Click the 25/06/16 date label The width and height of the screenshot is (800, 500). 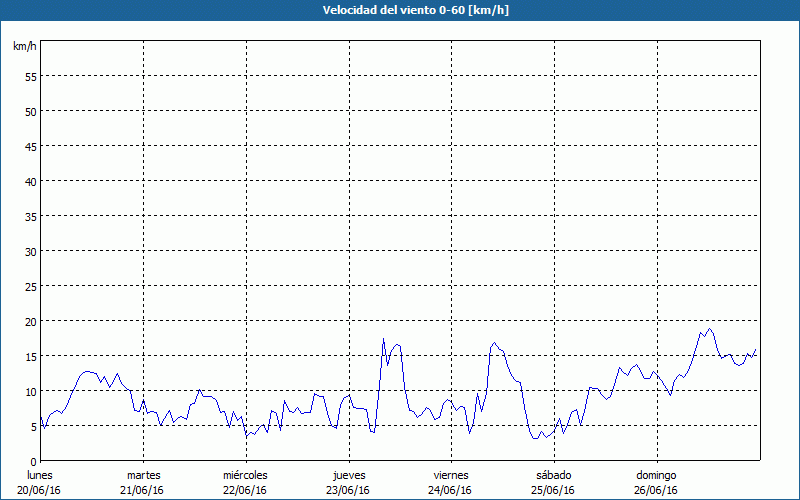pos(553,490)
